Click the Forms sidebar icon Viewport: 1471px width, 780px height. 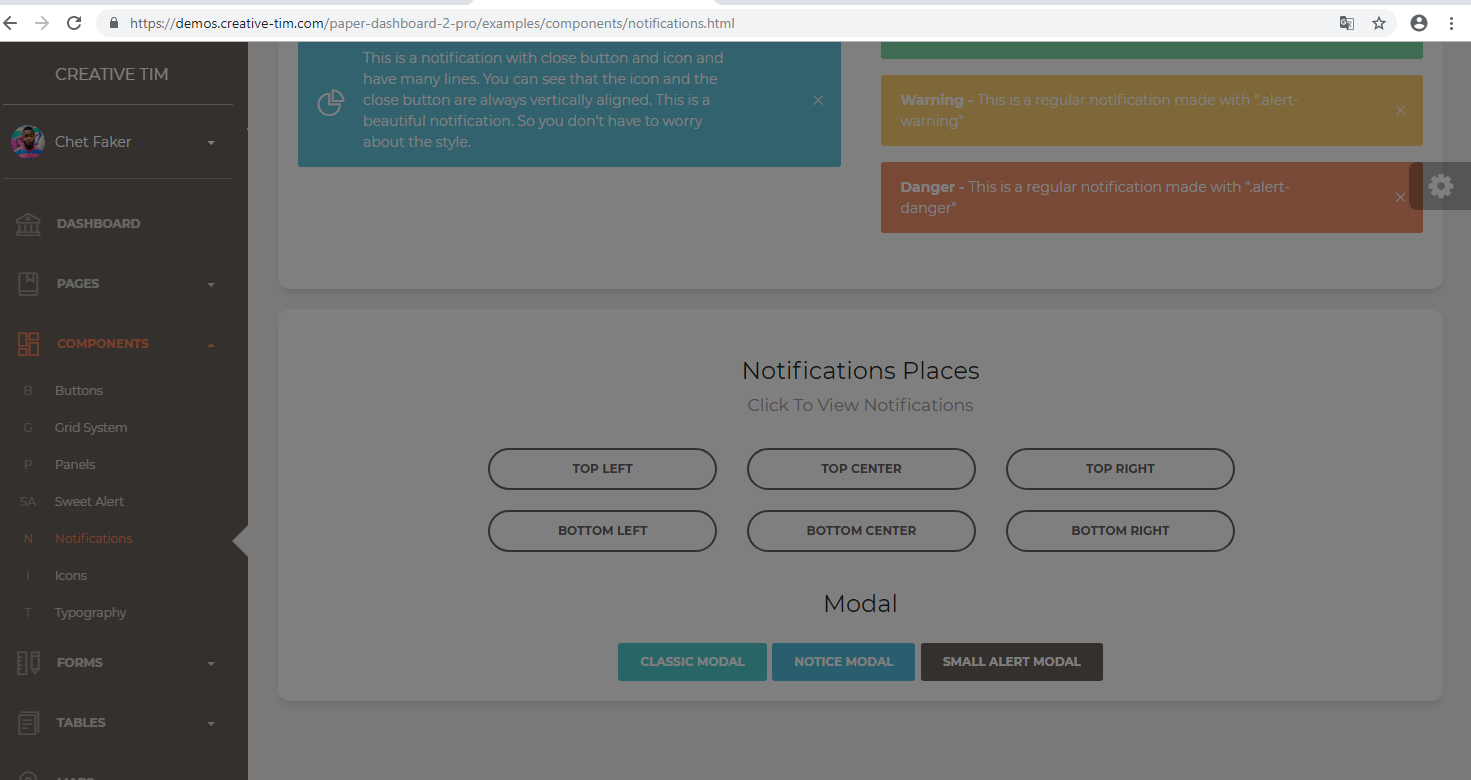coord(28,662)
